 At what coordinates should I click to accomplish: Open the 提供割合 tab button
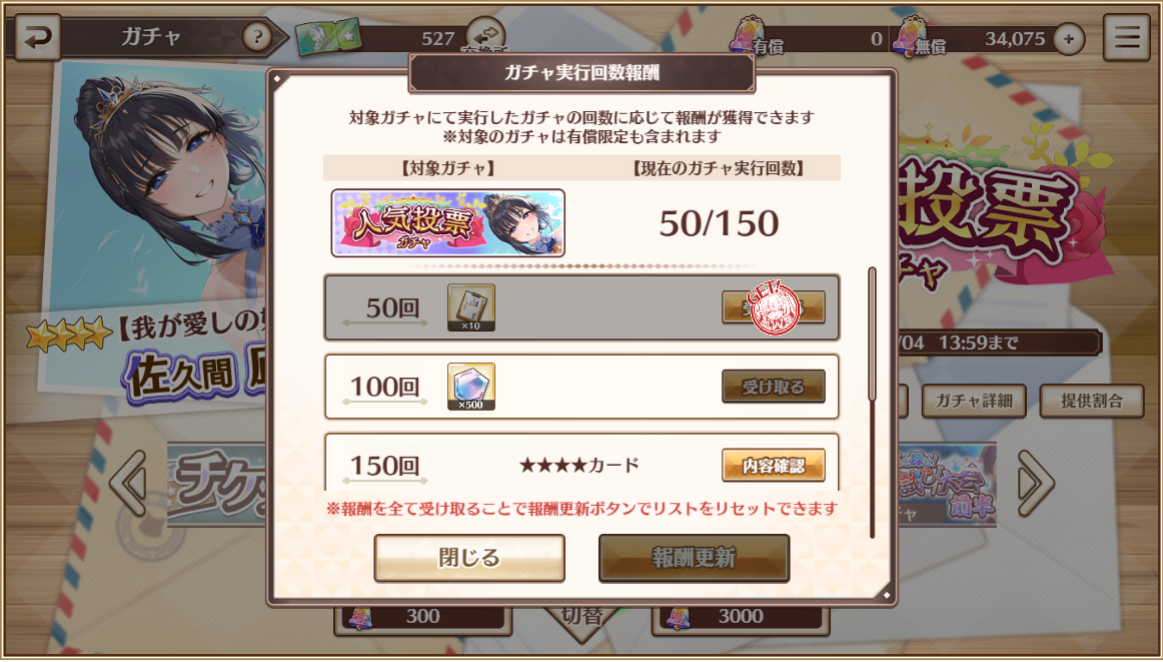click(1091, 401)
